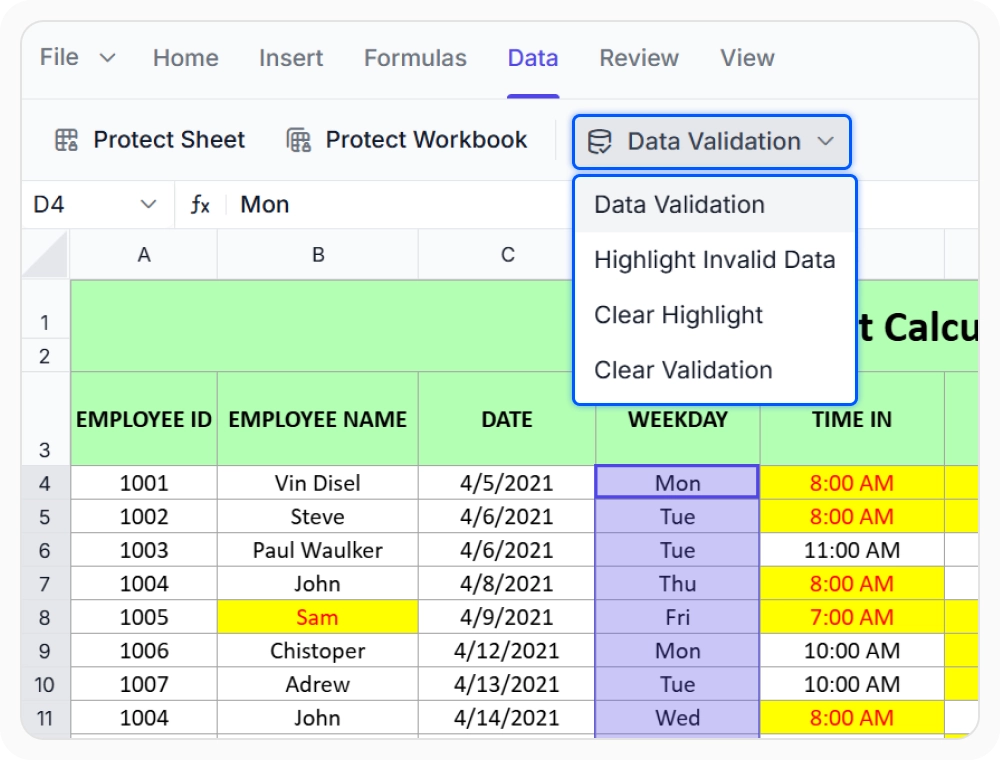Image resolution: width=1000 pixels, height=760 pixels.
Task: Click Protect Workbook label
Action: coord(426,140)
